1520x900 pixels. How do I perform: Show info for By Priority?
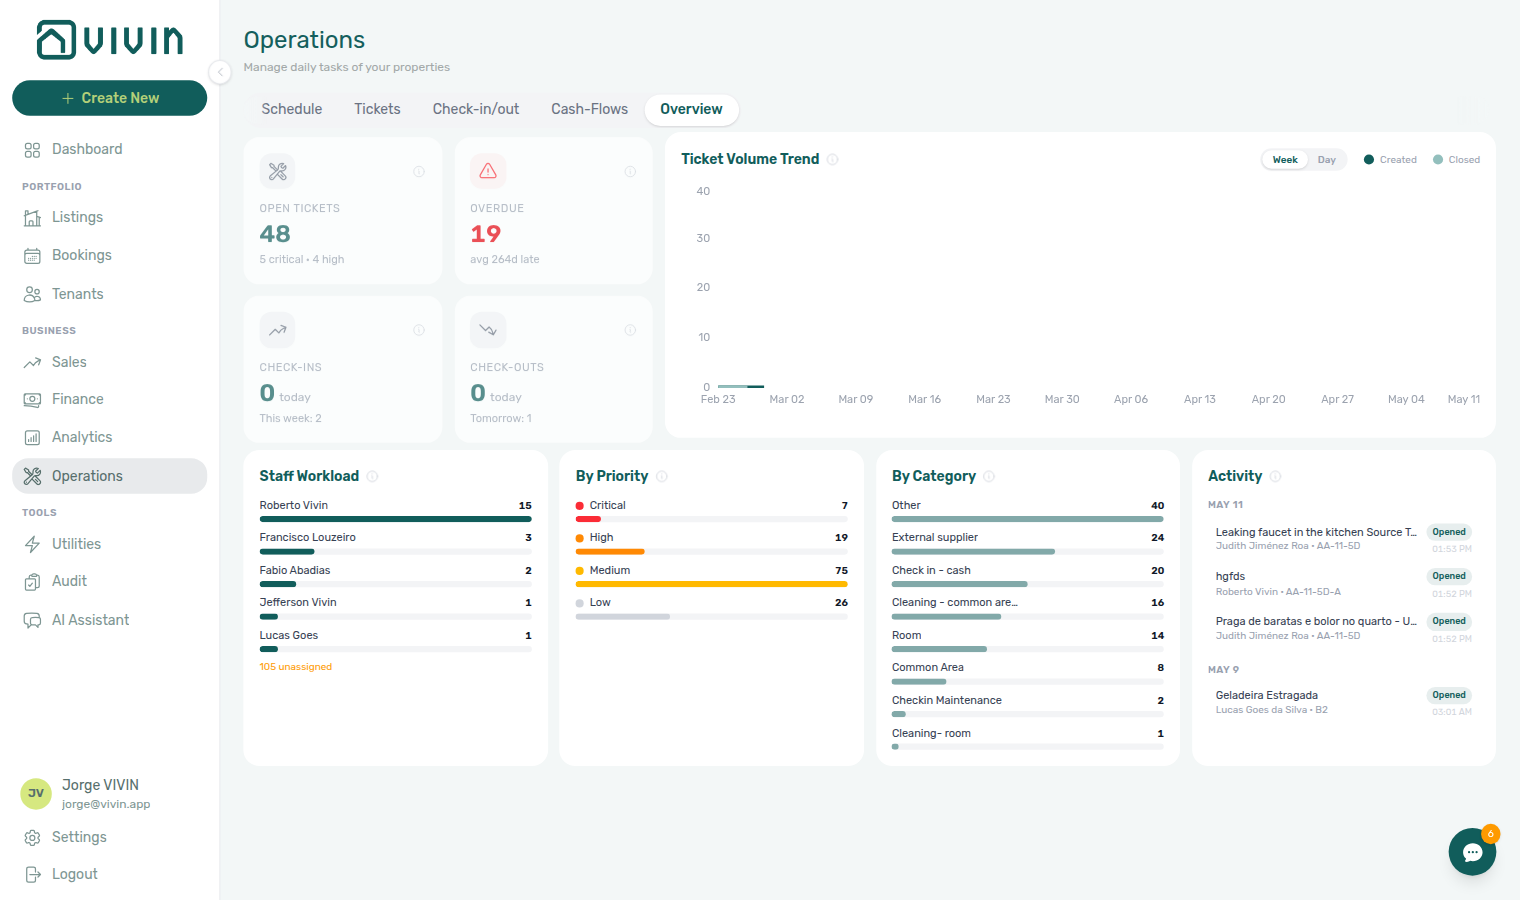[x=662, y=476]
